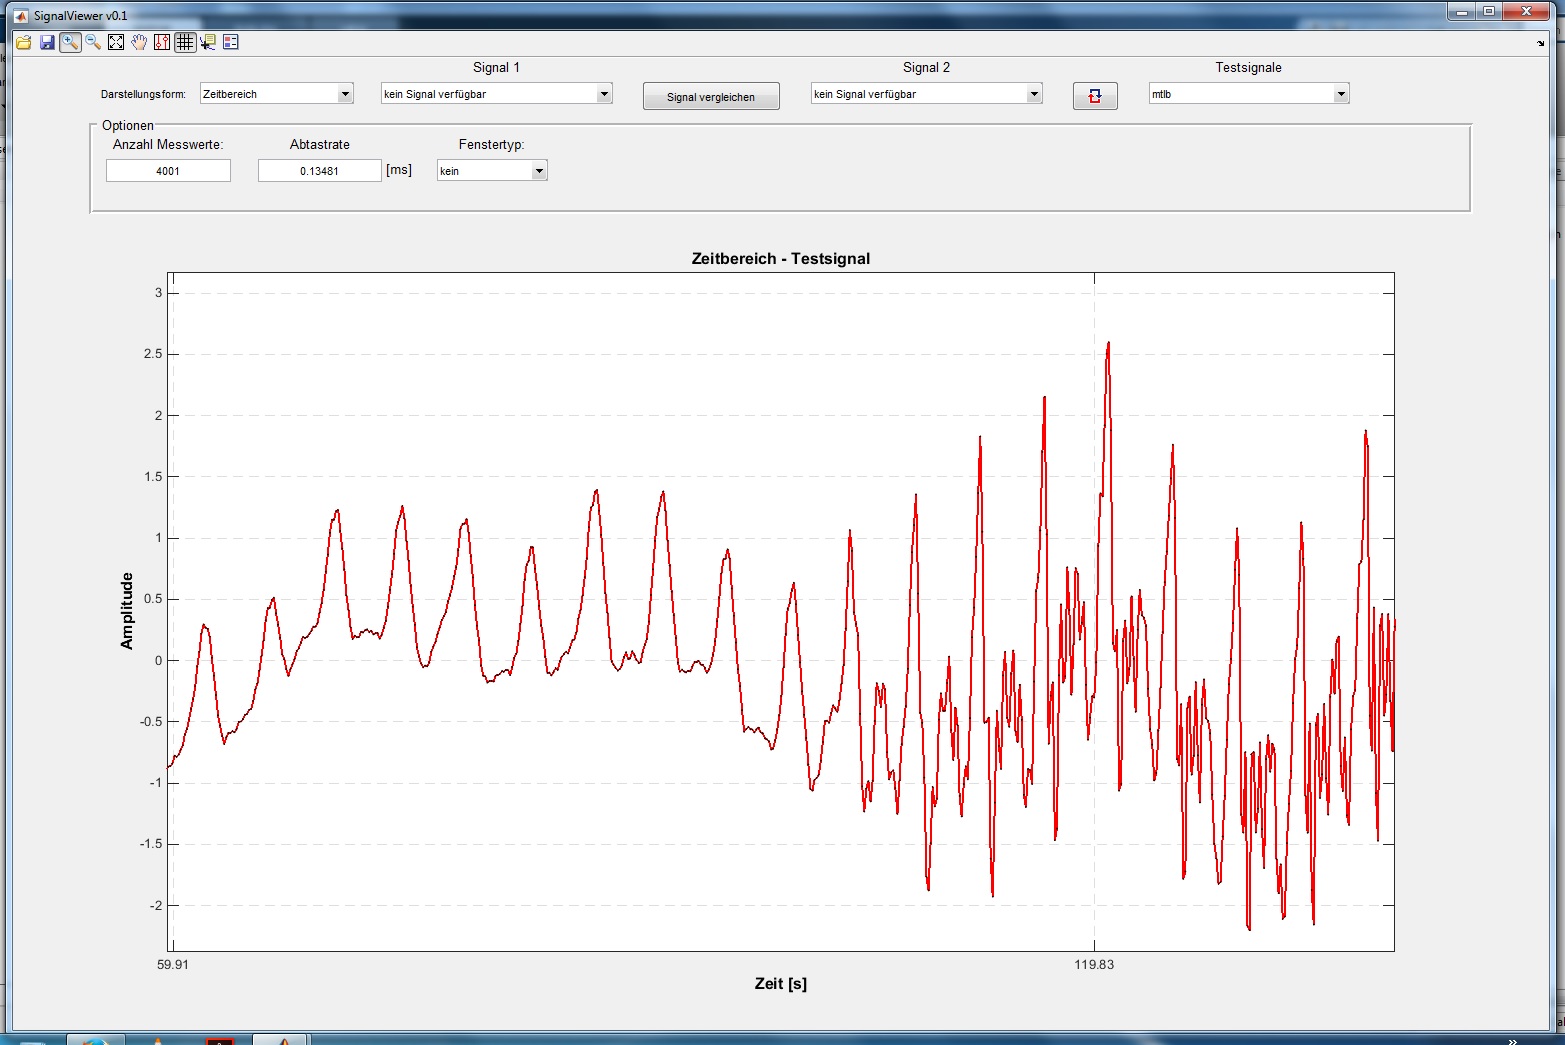Activate the pan hand tool

pos(139,42)
